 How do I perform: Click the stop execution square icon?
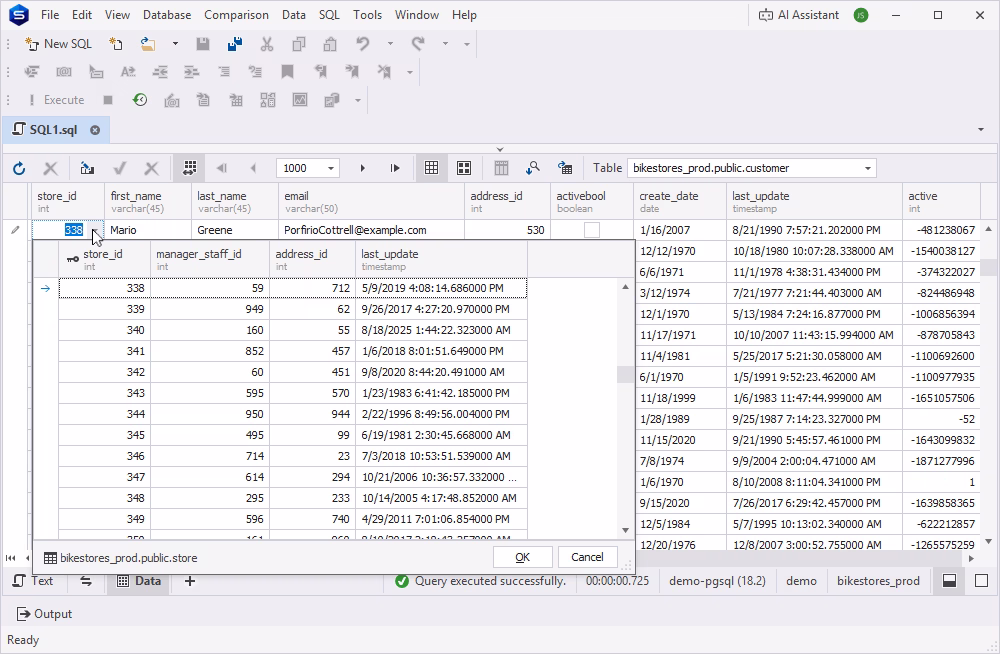108,100
